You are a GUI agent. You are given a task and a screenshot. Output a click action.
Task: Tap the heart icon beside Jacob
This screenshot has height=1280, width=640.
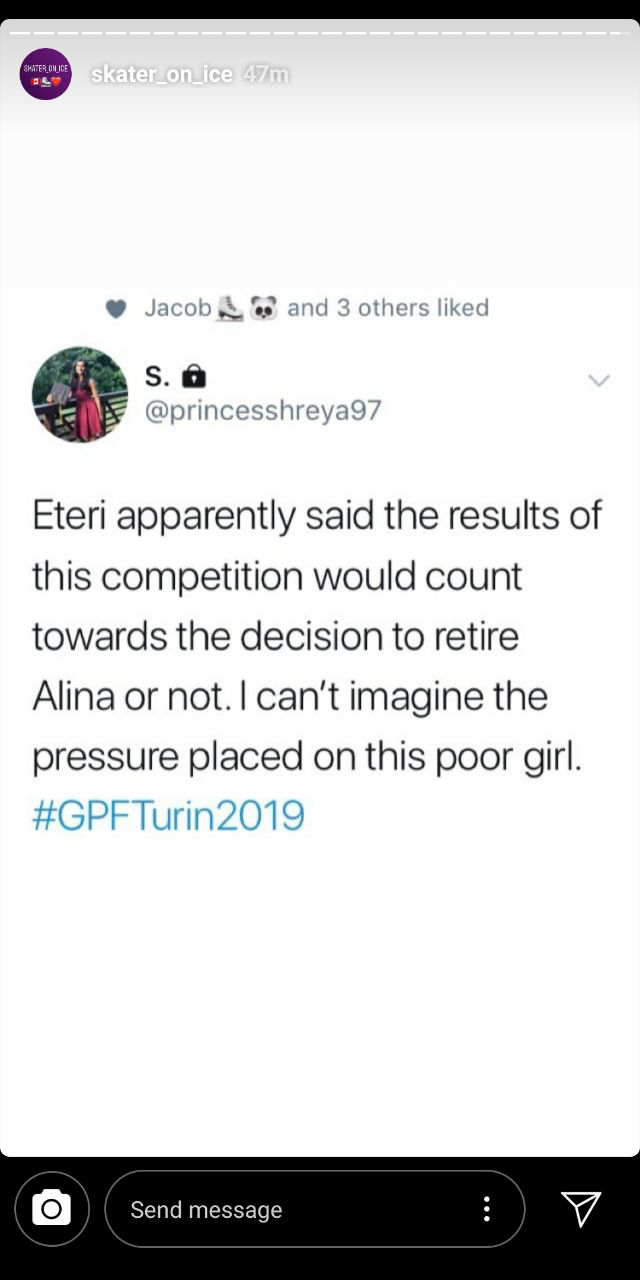116,309
